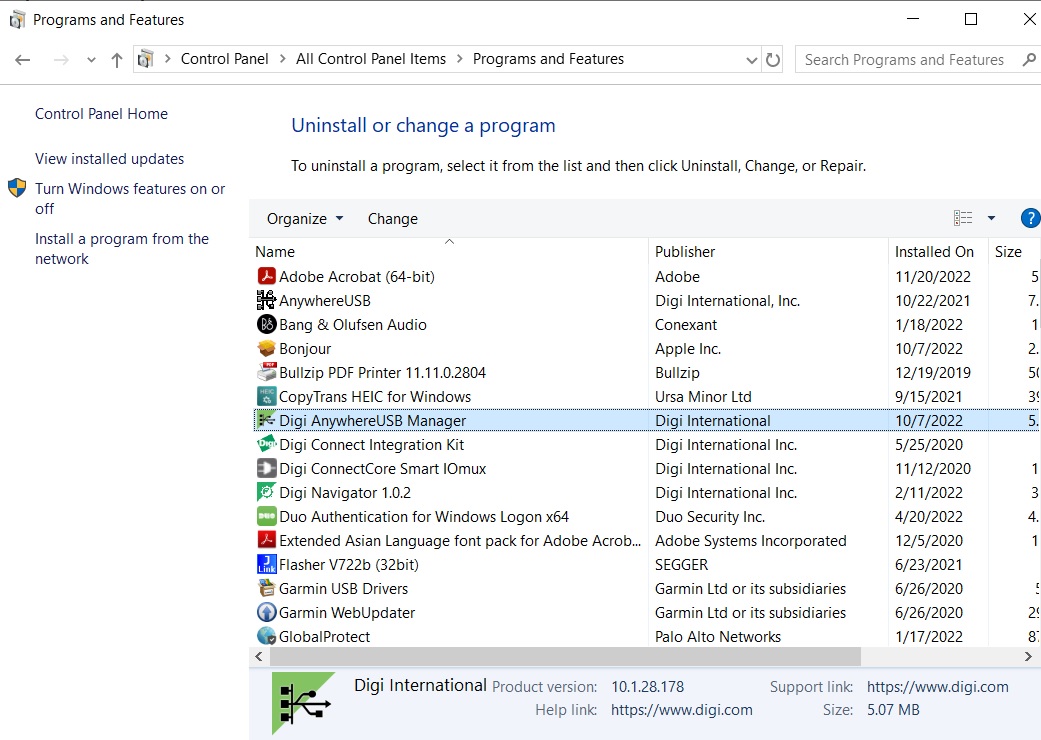Click the Digi Connect Integration Kit icon
The width and height of the screenshot is (1041, 740).
[x=266, y=444]
